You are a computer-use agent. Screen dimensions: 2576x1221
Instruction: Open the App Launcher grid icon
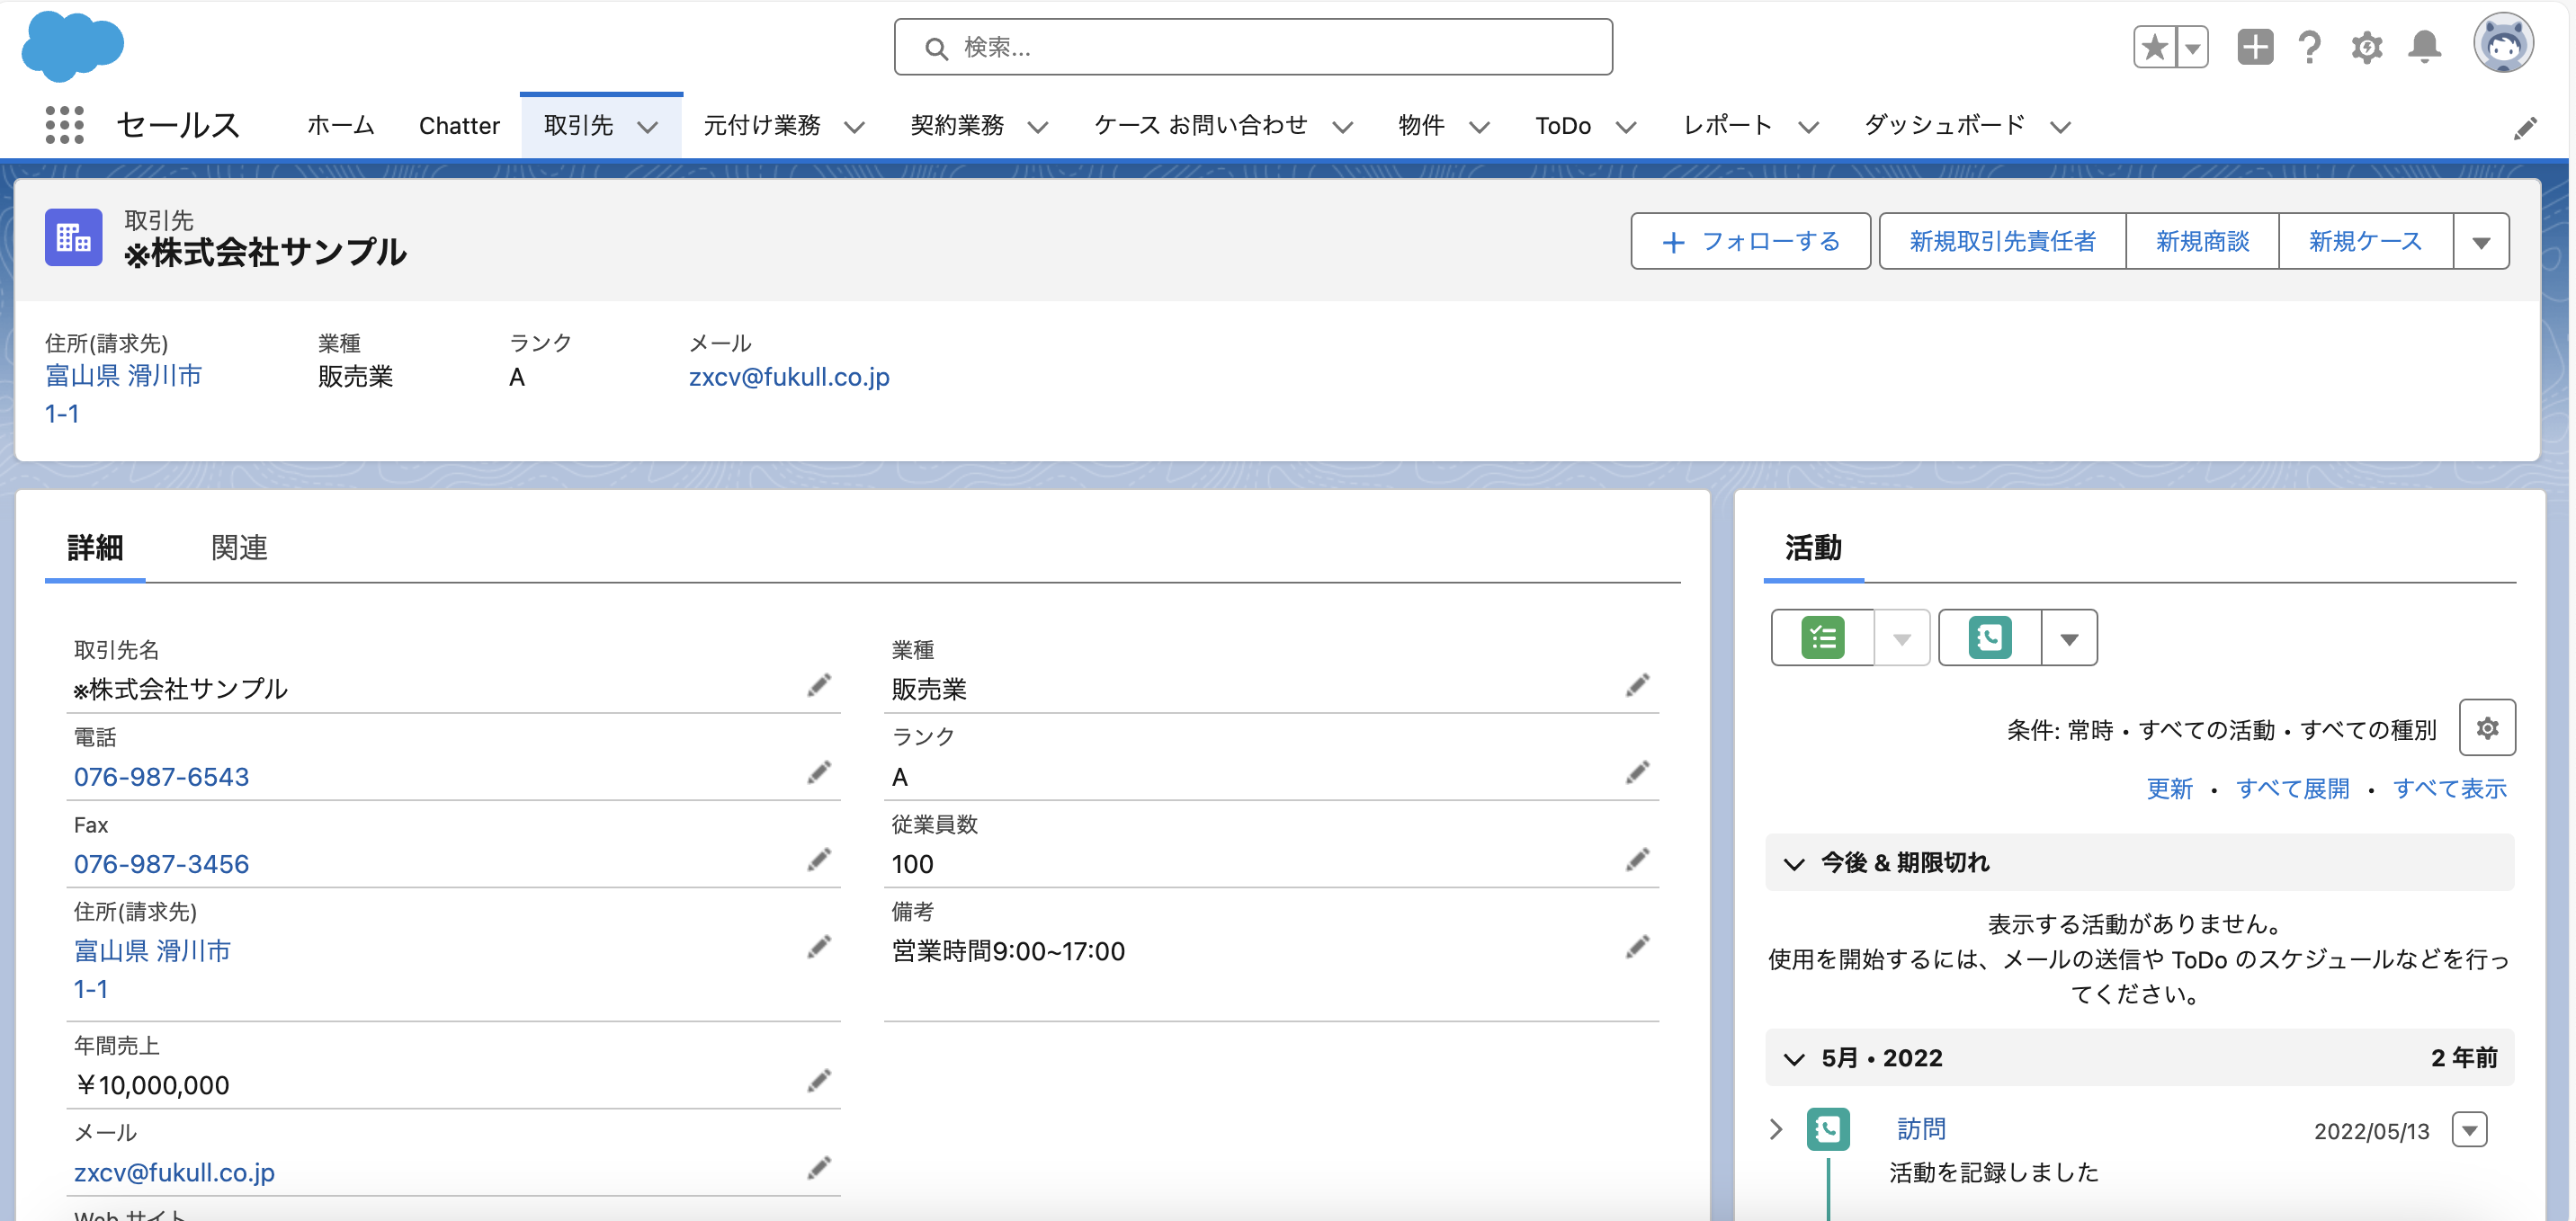point(65,125)
